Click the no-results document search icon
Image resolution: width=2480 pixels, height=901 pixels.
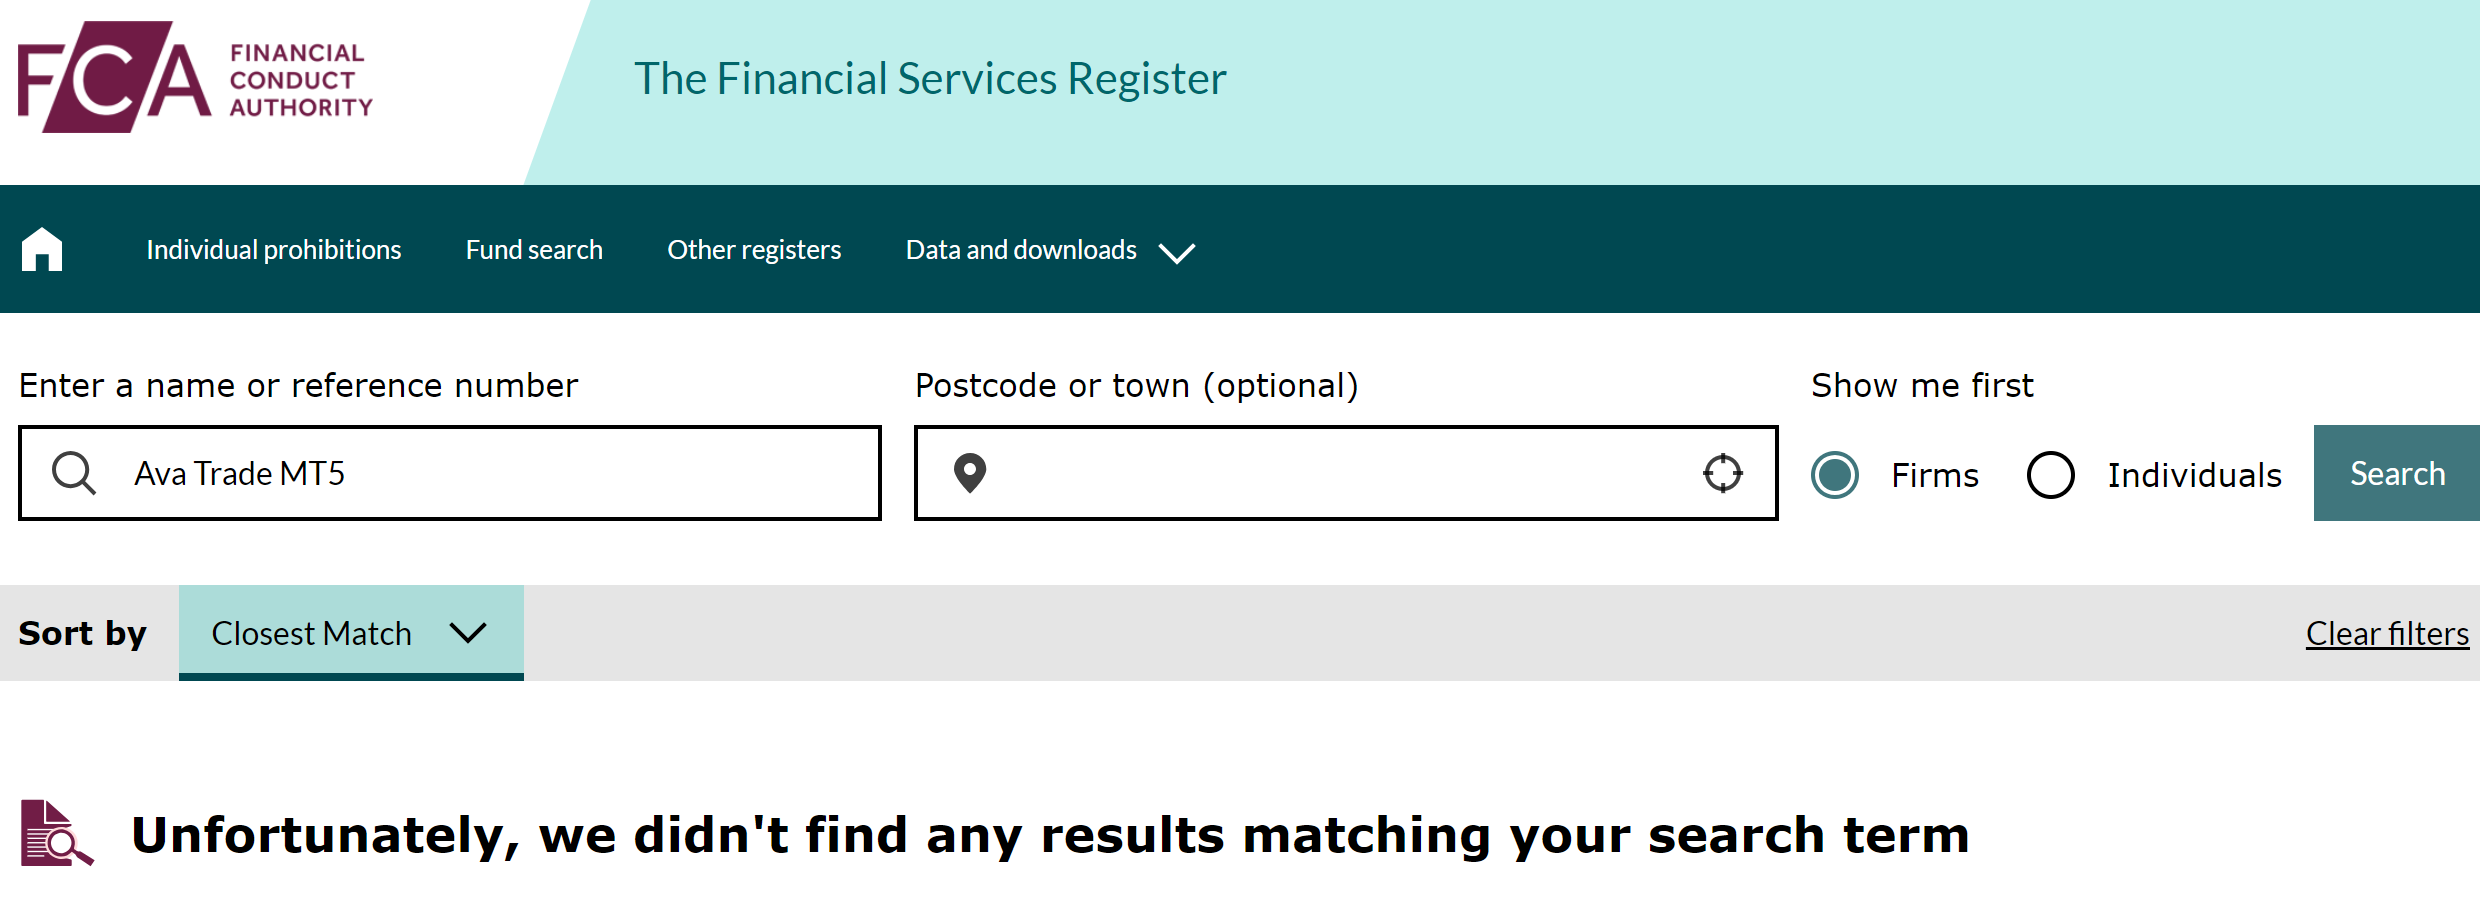(57, 833)
